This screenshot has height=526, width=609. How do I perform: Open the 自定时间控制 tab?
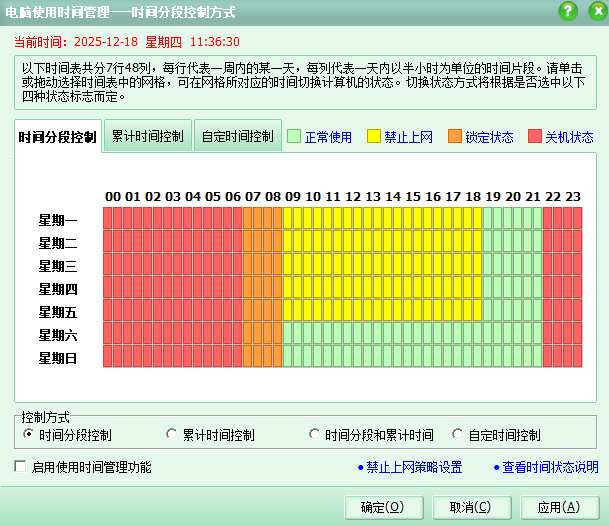pos(237,136)
